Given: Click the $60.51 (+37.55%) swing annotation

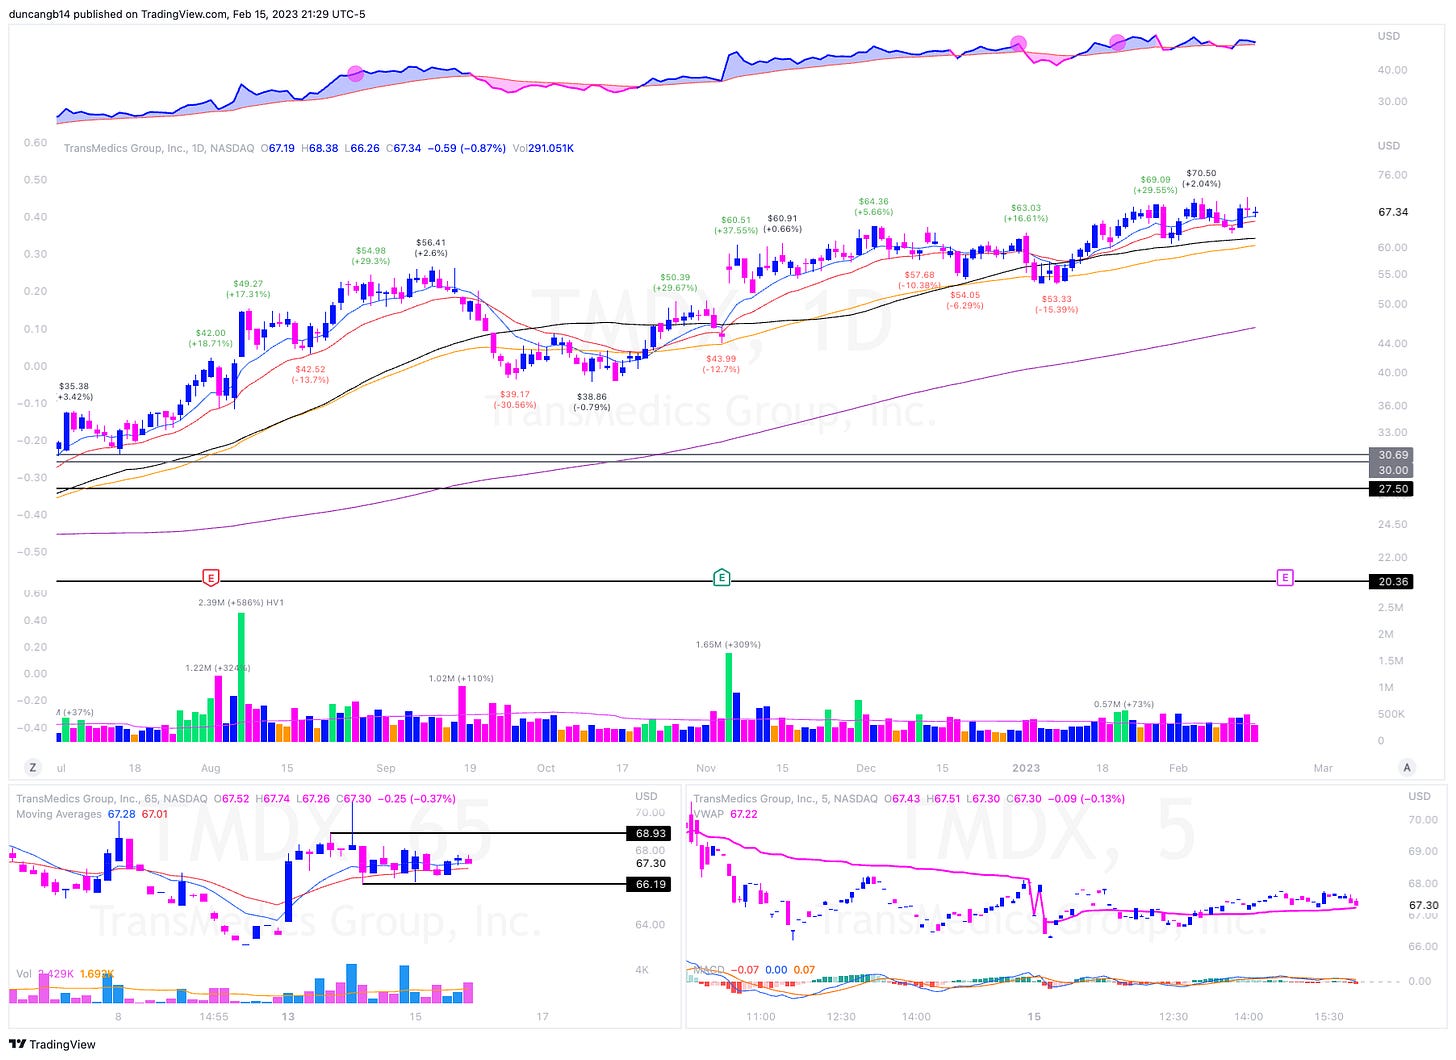Looking at the screenshot, I should point(736,225).
